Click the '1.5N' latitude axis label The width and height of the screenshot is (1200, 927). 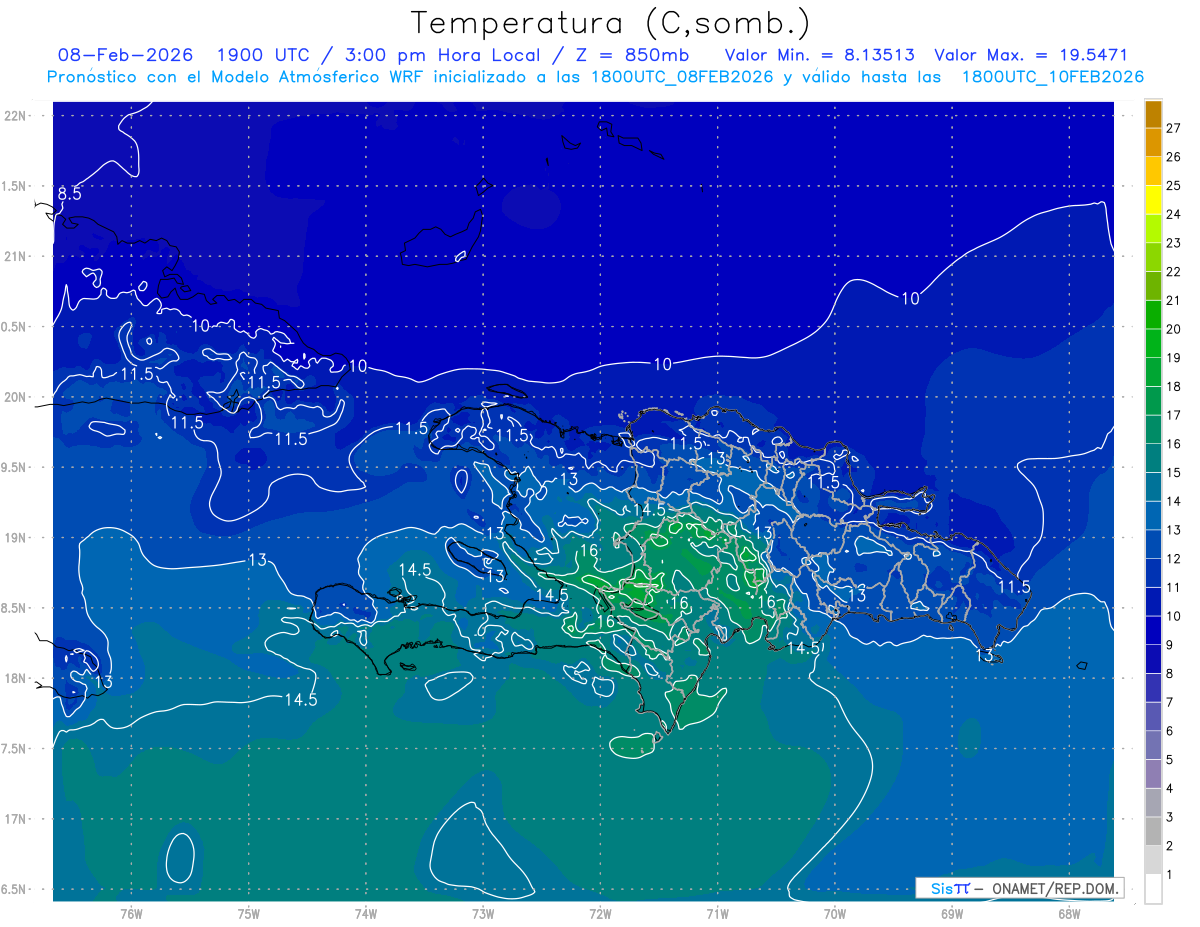[16, 186]
